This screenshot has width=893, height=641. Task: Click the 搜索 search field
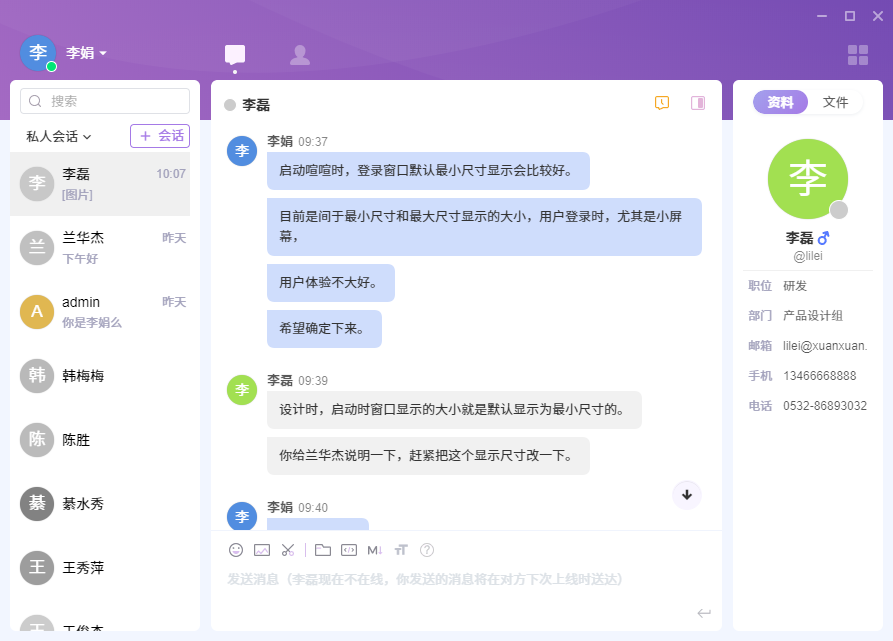point(105,101)
